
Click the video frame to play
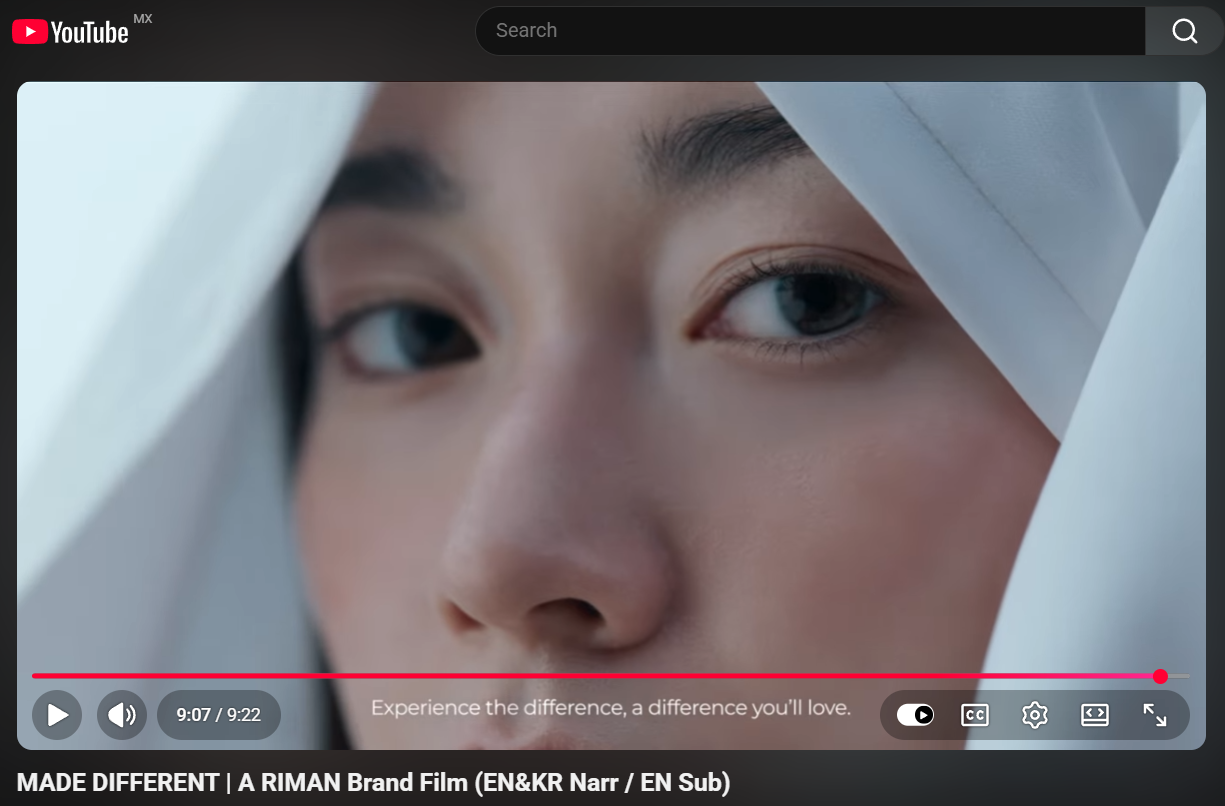click(x=611, y=380)
